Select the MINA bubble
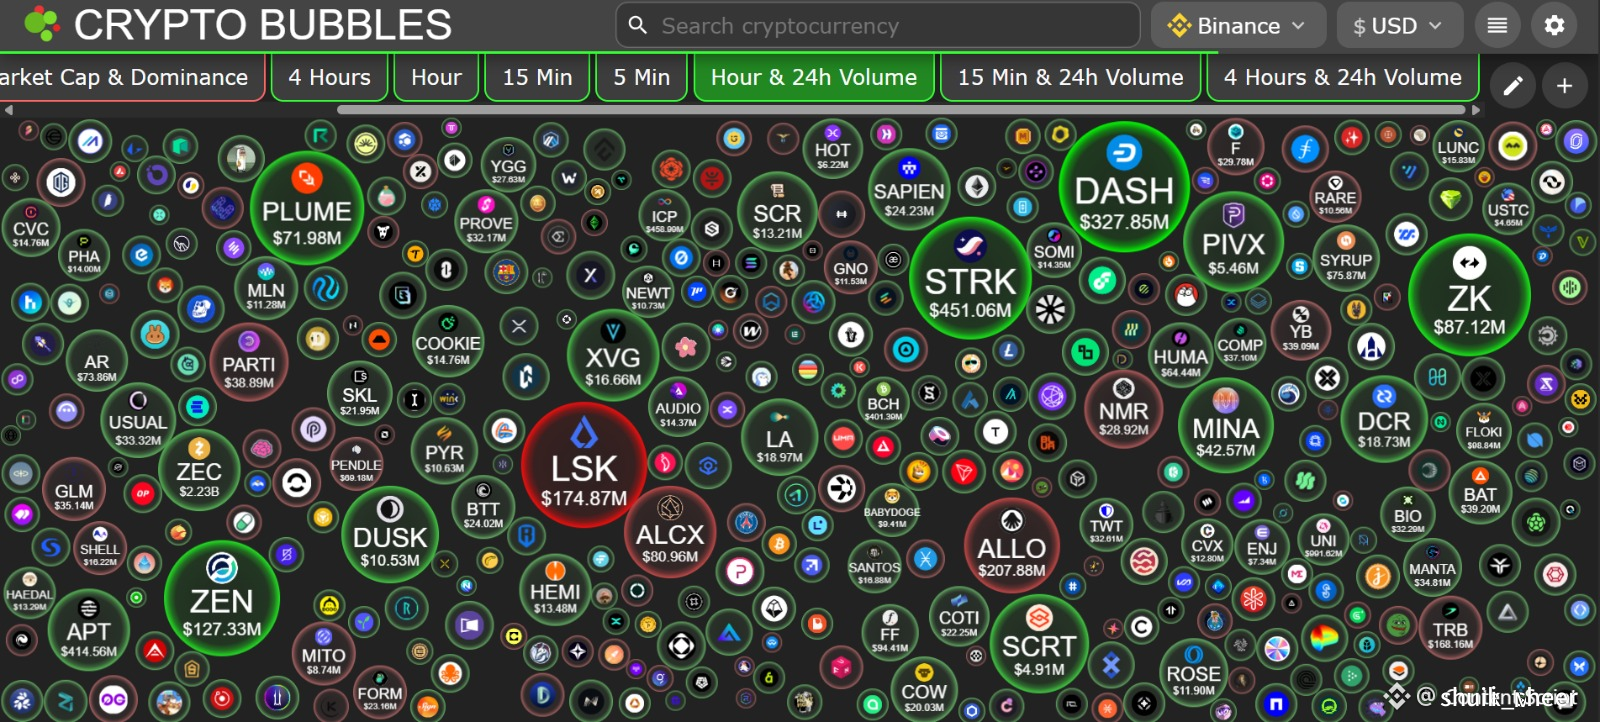This screenshot has width=1600, height=722. [1226, 426]
